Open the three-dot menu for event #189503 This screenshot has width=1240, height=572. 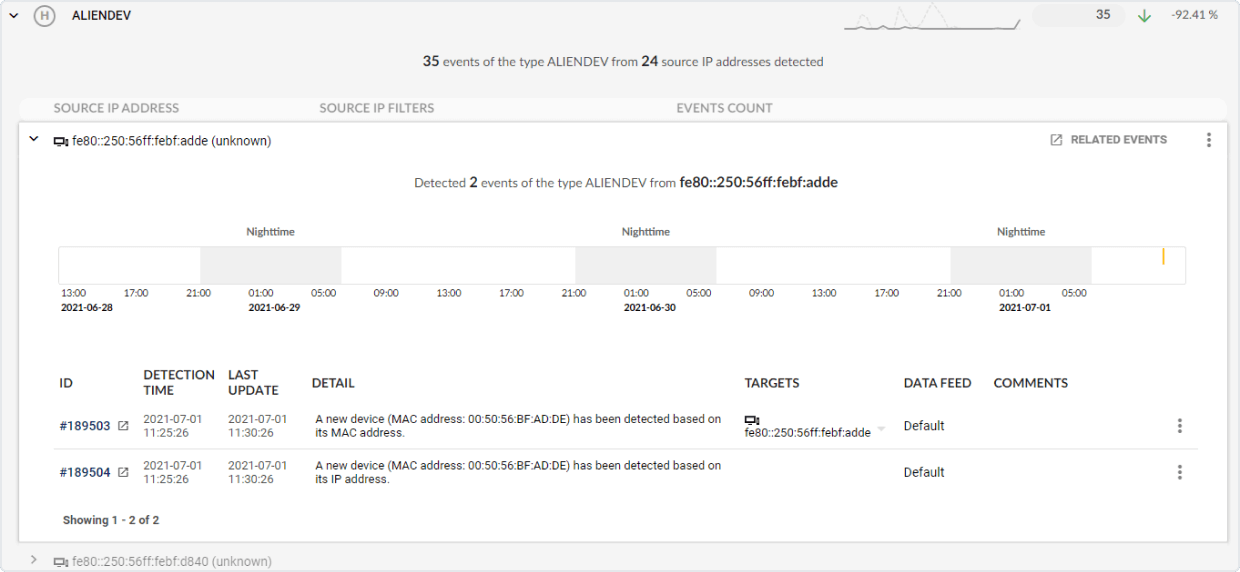[1180, 426]
